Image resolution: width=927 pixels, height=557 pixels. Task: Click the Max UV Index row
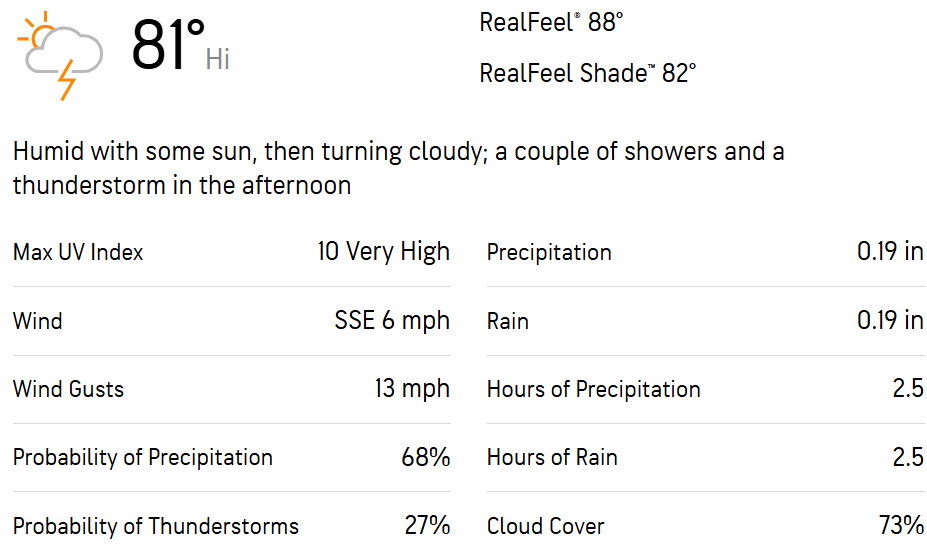click(x=232, y=252)
